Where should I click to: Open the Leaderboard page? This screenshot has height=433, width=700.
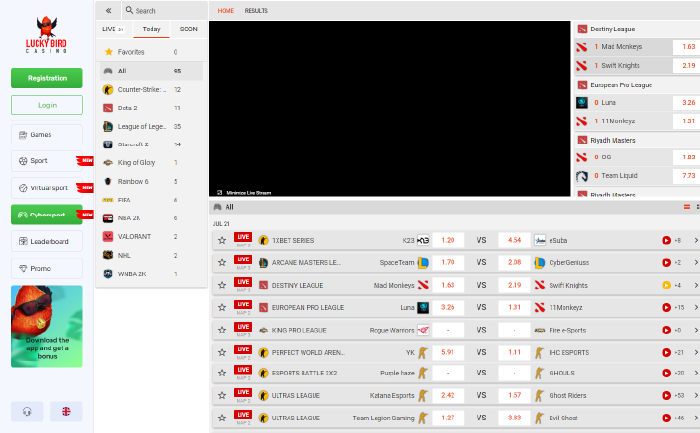pyautogui.click(x=47, y=241)
